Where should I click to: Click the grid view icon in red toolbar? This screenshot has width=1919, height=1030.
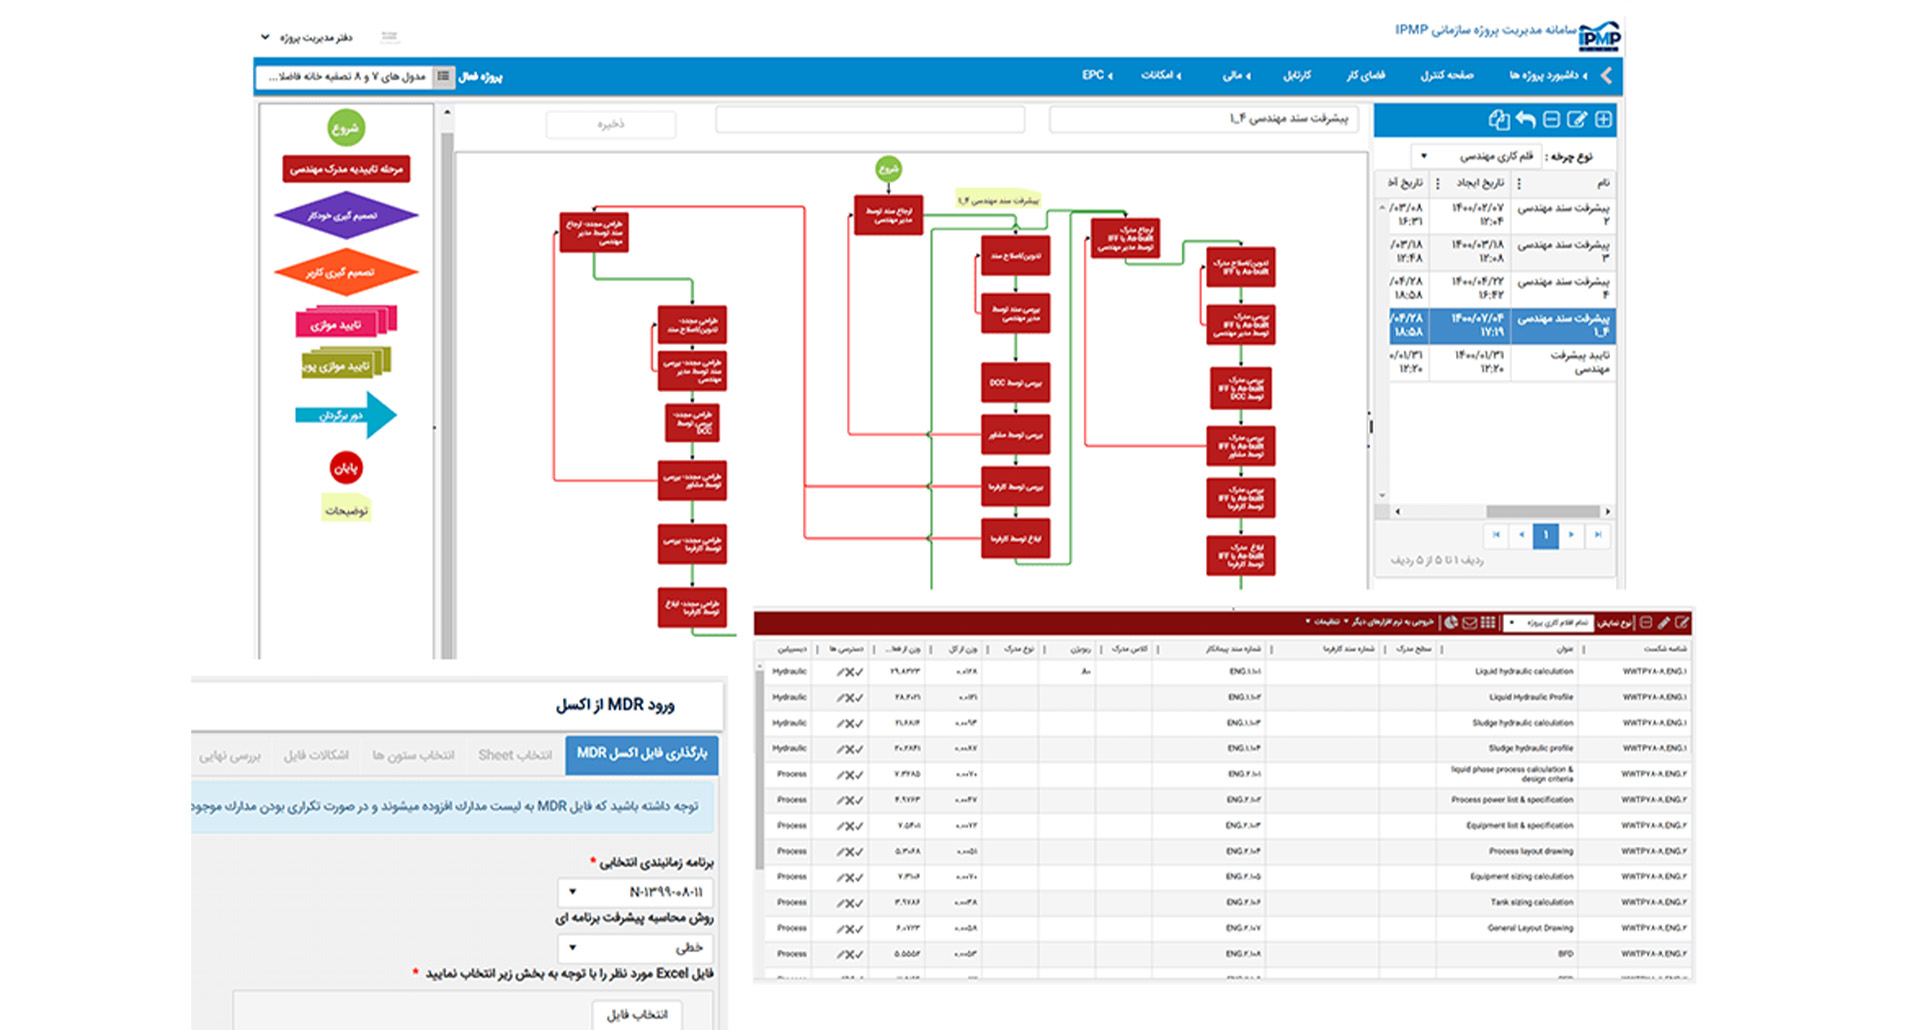(x=1488, y=623)
